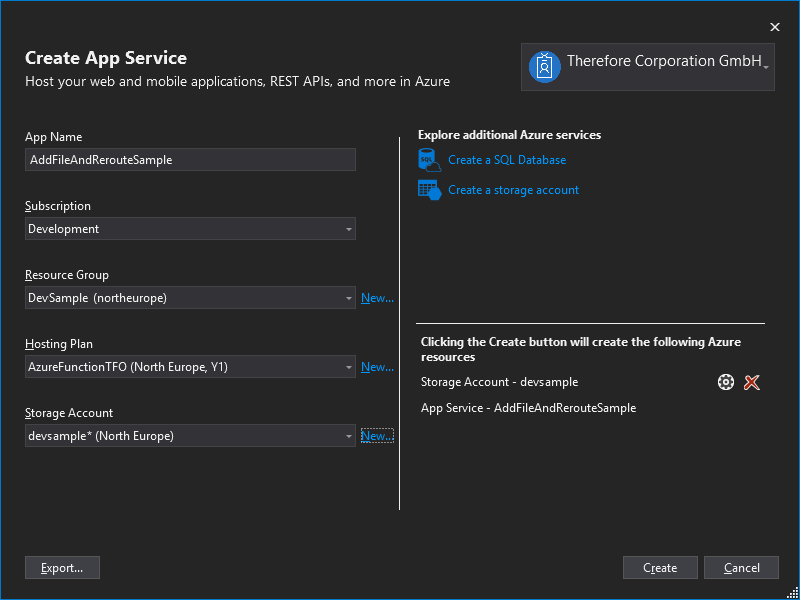The width and height of the screenshot is (800, 600).
Task: Open settings gear for Storage Account devsample
Action: [726, 382]
